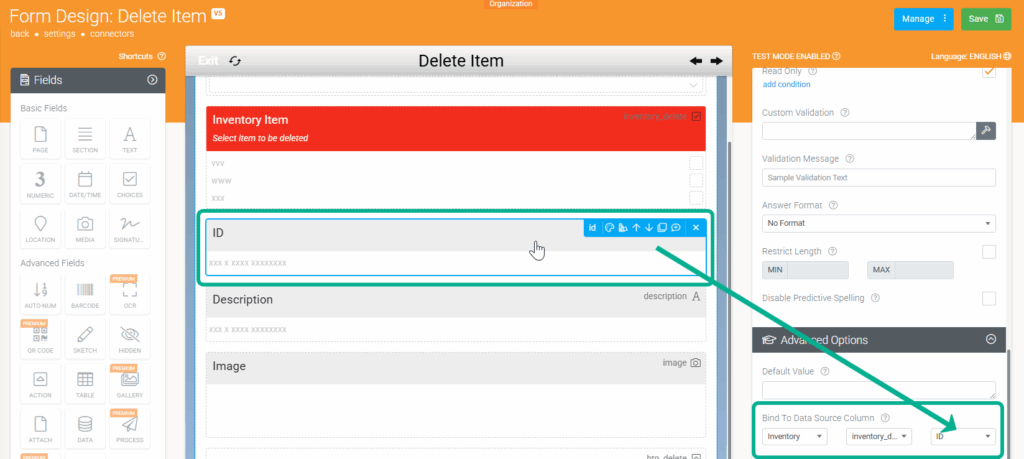This screenshot has width=1024, height=459.
Task: Open the palette style icon on ID field
Action: pyautogui.click(x=609, y=228)
